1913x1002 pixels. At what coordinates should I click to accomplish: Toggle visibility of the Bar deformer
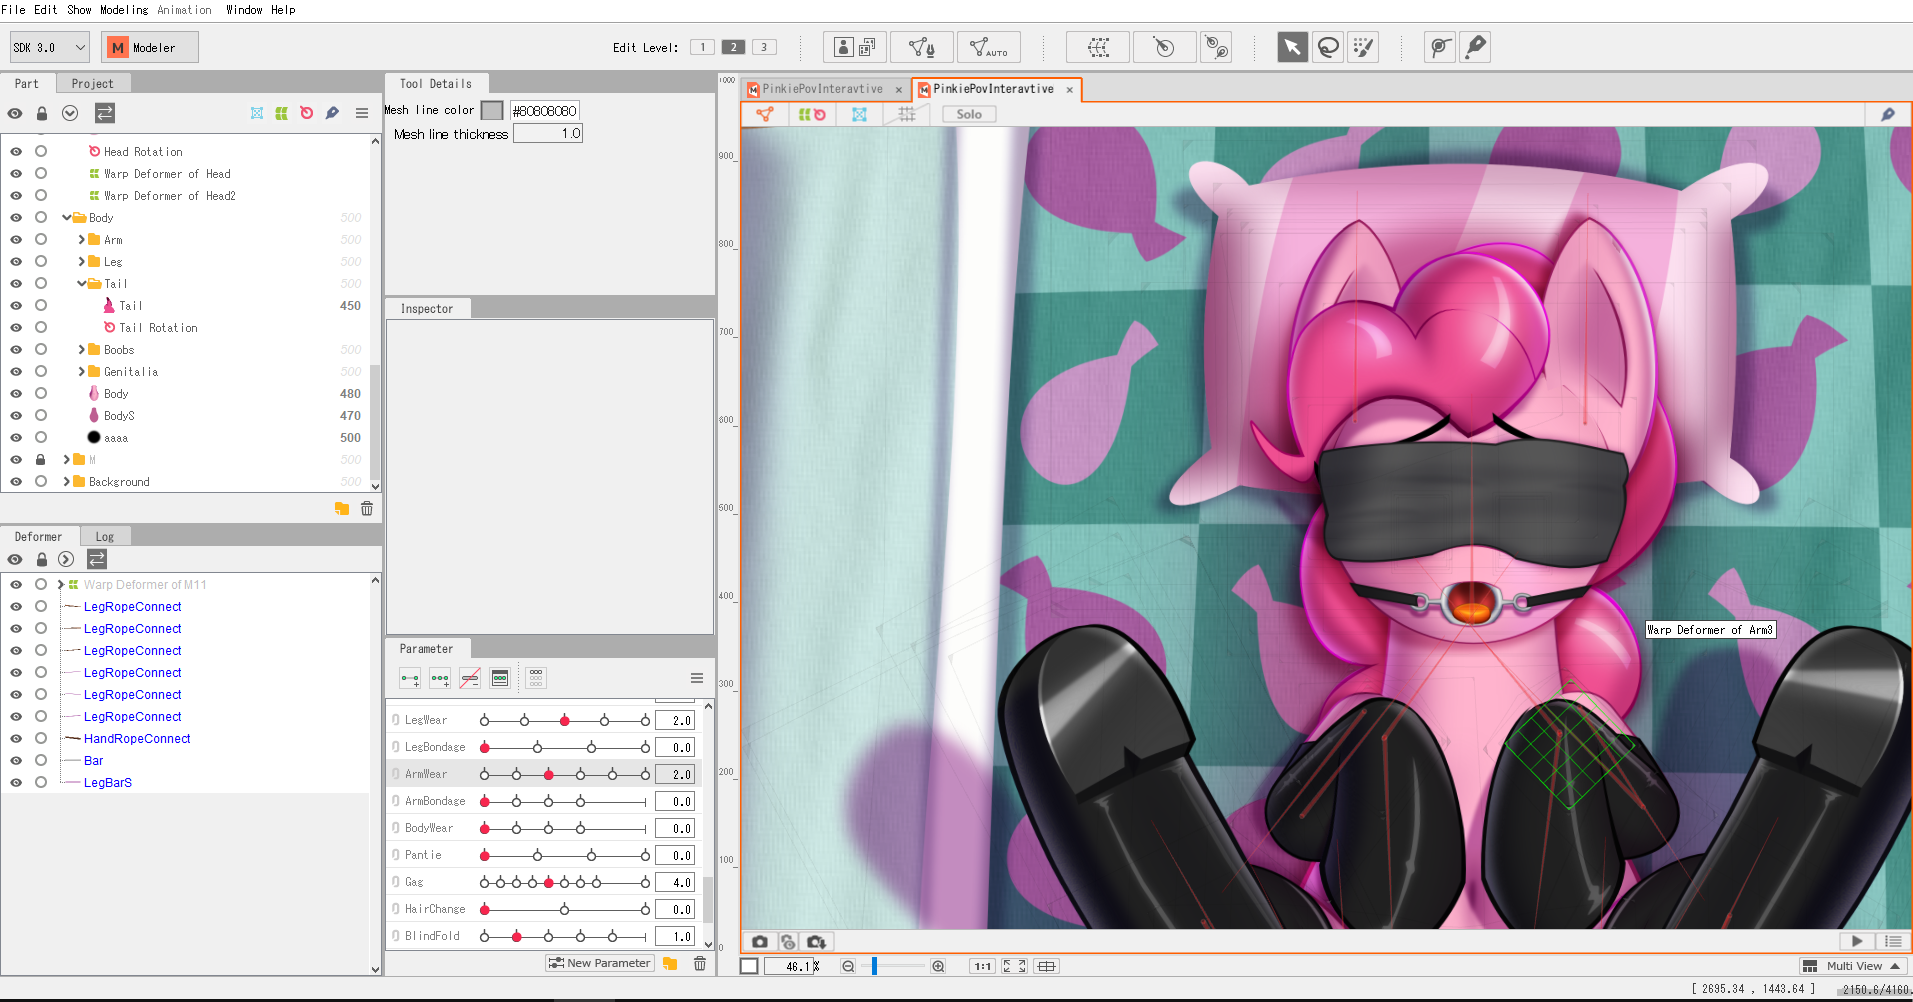(16, 761)
